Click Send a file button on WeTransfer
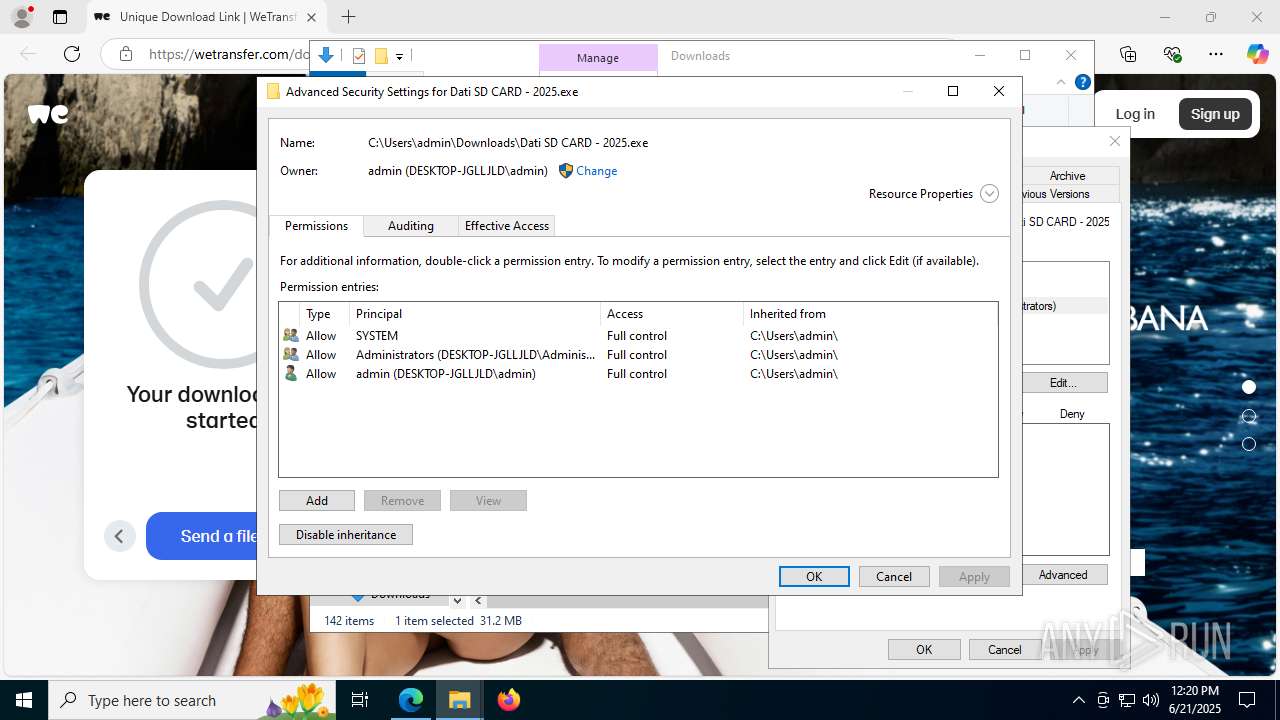Image resolution: width=1280 pixels, height=720 pixels. pyautogui.click(x=204, y=536)
